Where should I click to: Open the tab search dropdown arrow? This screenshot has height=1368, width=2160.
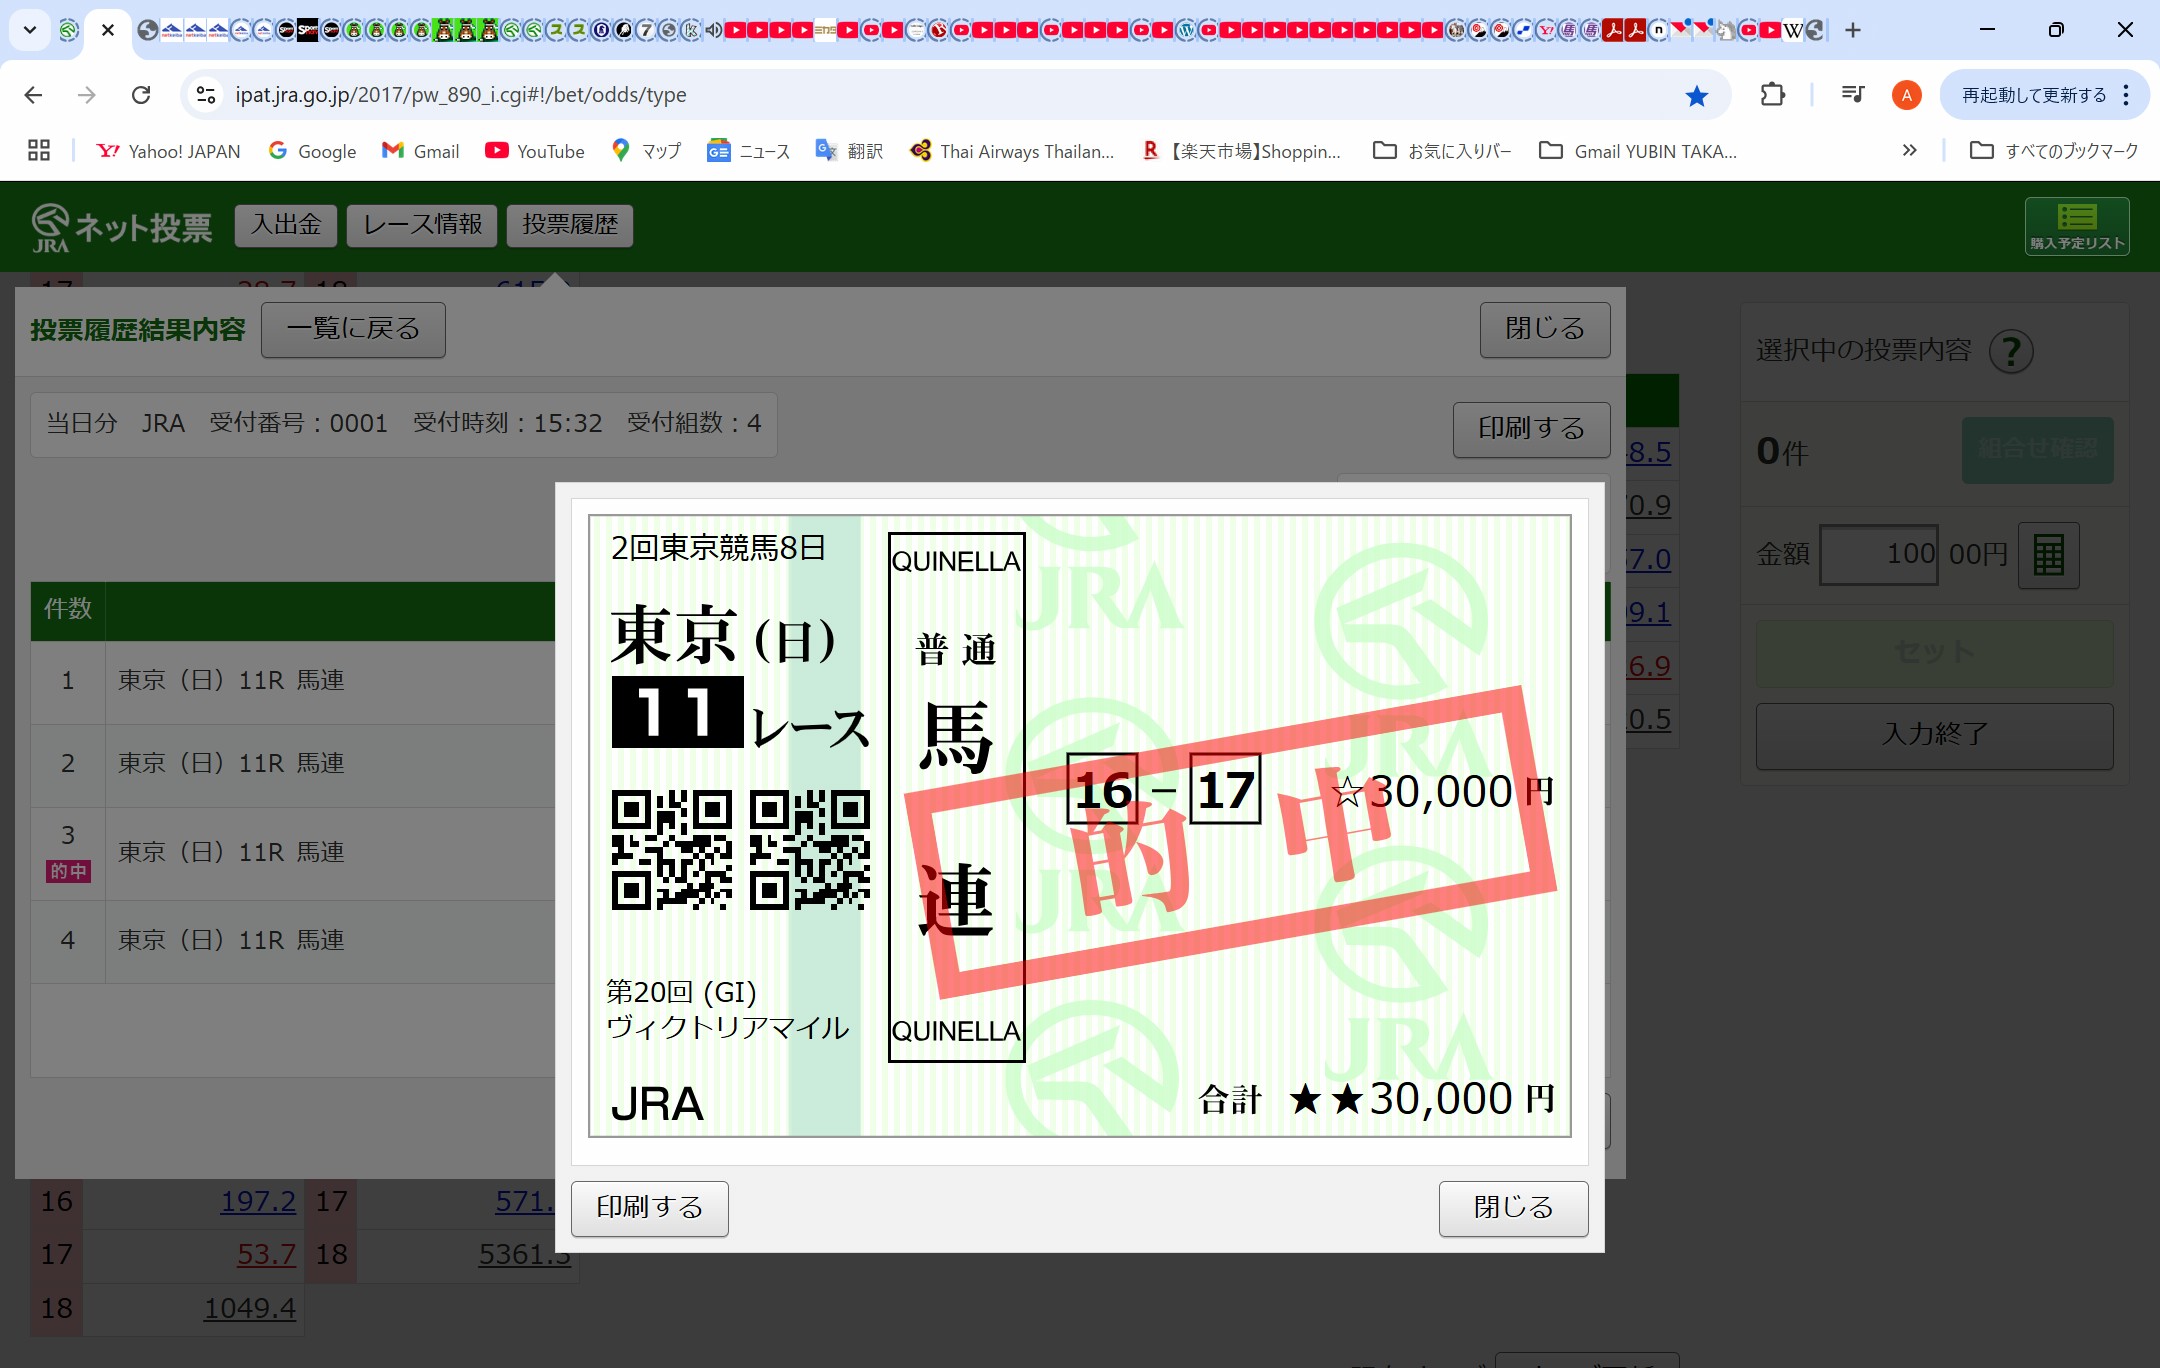(x=30, y=30)
